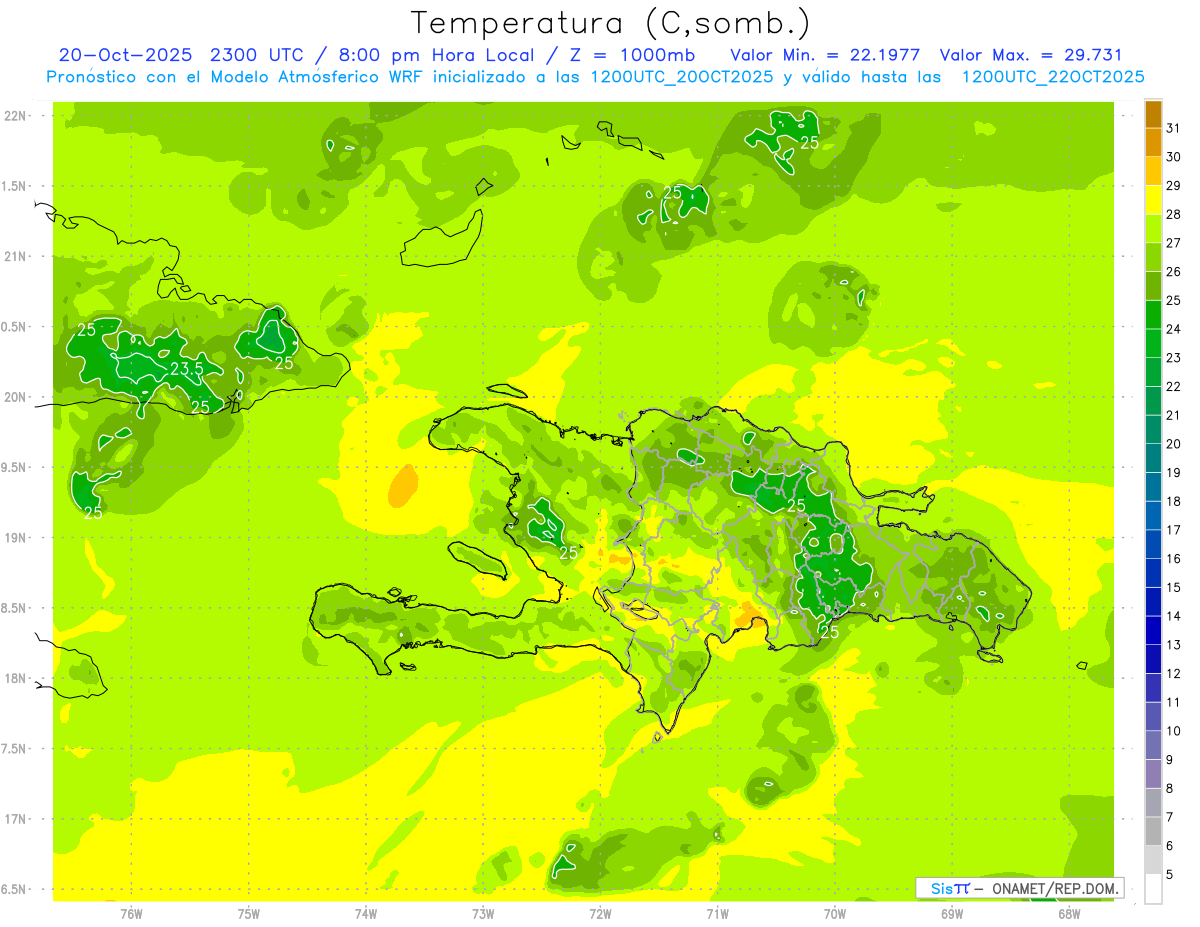
Task: Click the 18N latitude axis label
Action: point(17,679)
